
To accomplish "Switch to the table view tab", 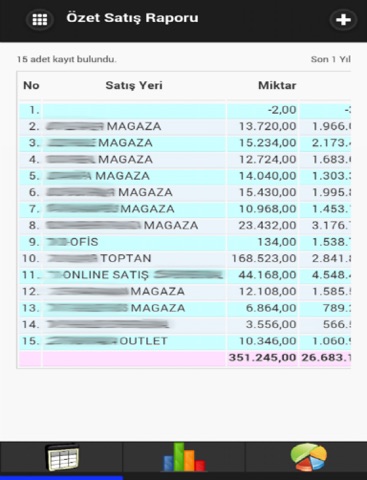I will tap(61, 457).
